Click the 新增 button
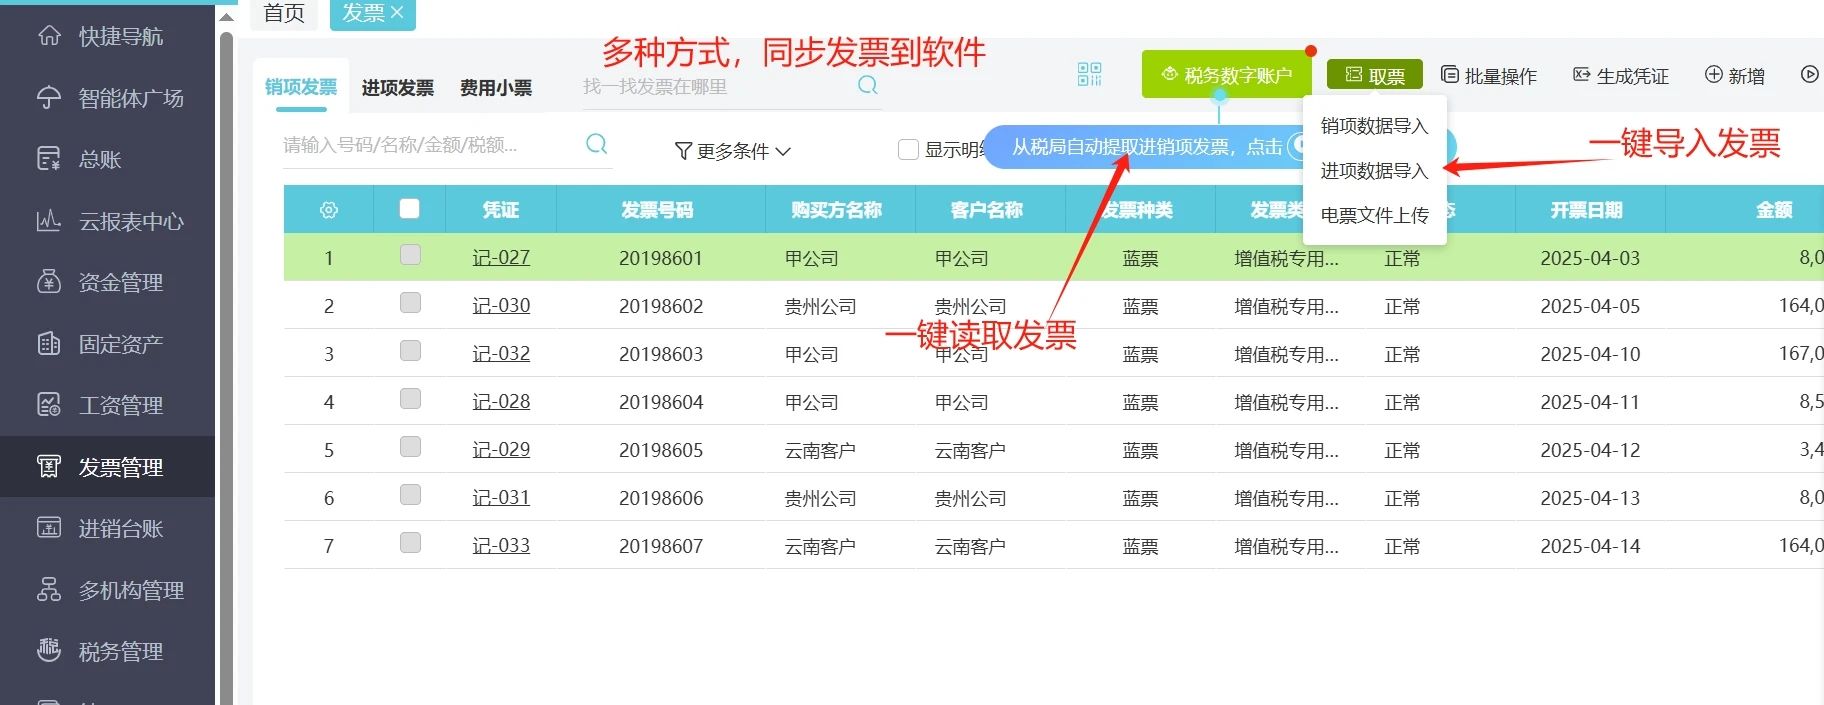This screenshot has height=705, width=1824. [x=1735, y=76]
